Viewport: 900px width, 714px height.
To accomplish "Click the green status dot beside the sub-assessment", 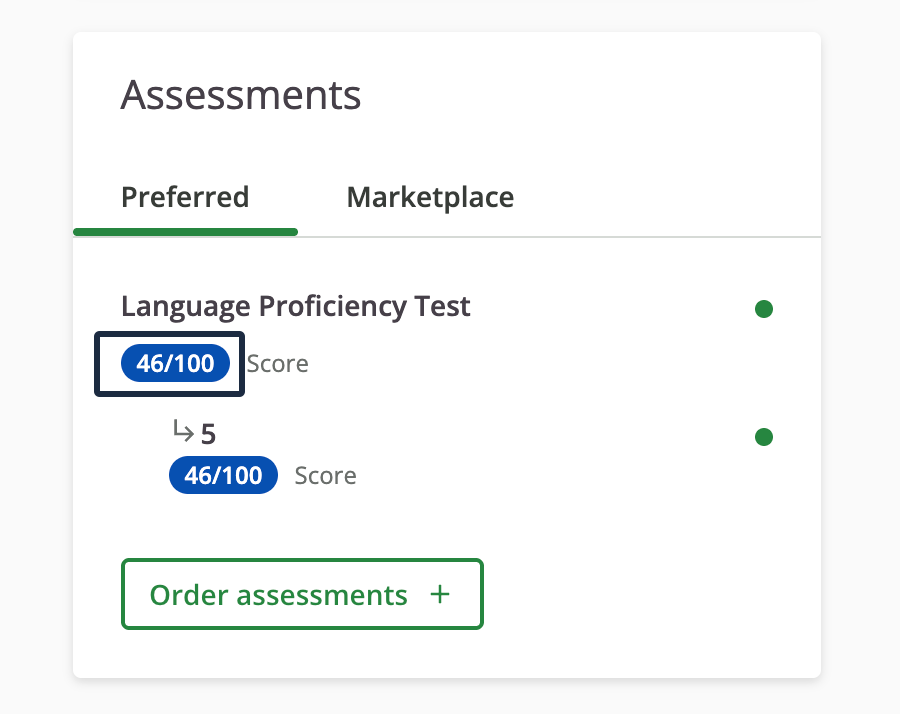I will pyautogui.click(x=764, y=437).
